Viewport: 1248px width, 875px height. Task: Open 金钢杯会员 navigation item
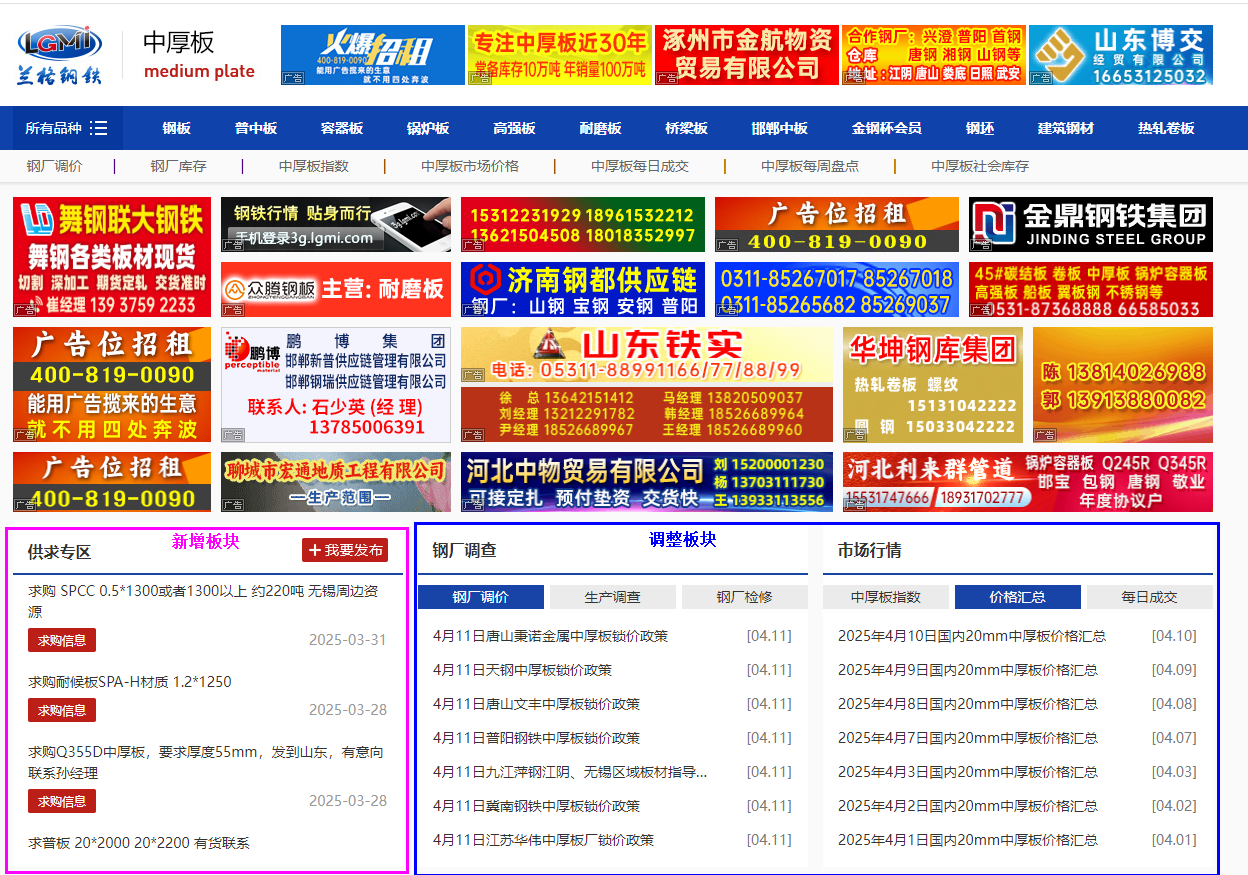(x=887, y=128)
